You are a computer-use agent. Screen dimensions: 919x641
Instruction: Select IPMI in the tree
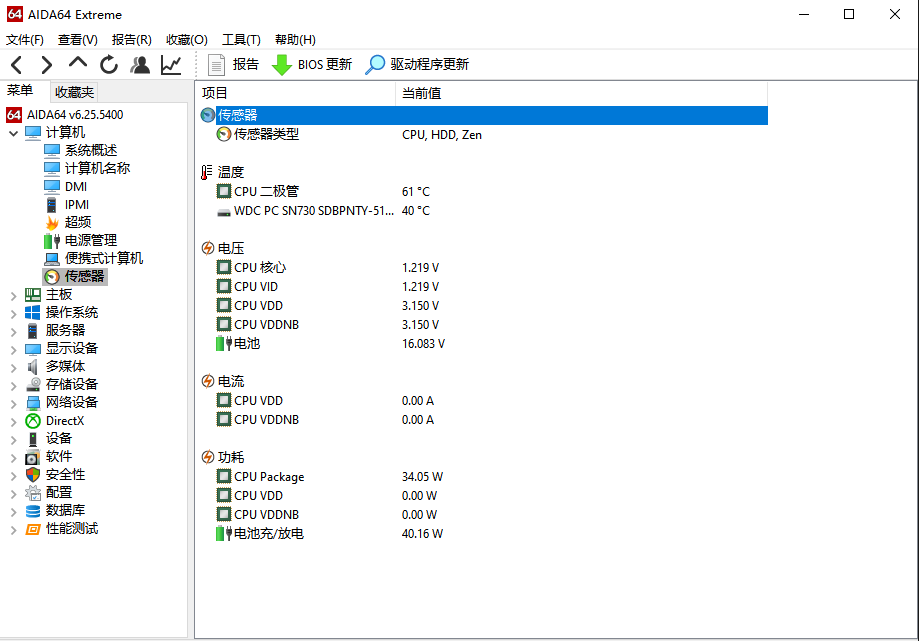67,204
